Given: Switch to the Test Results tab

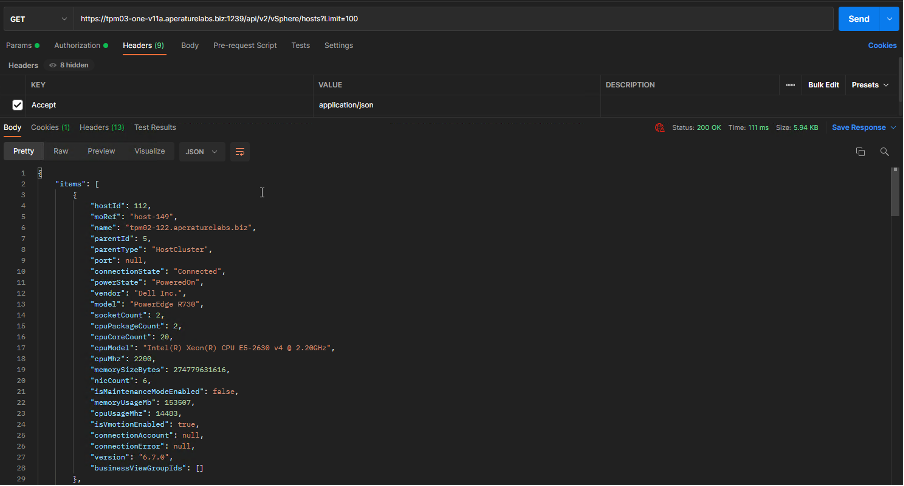Looking at the screenshot, I should coord(155,127).
